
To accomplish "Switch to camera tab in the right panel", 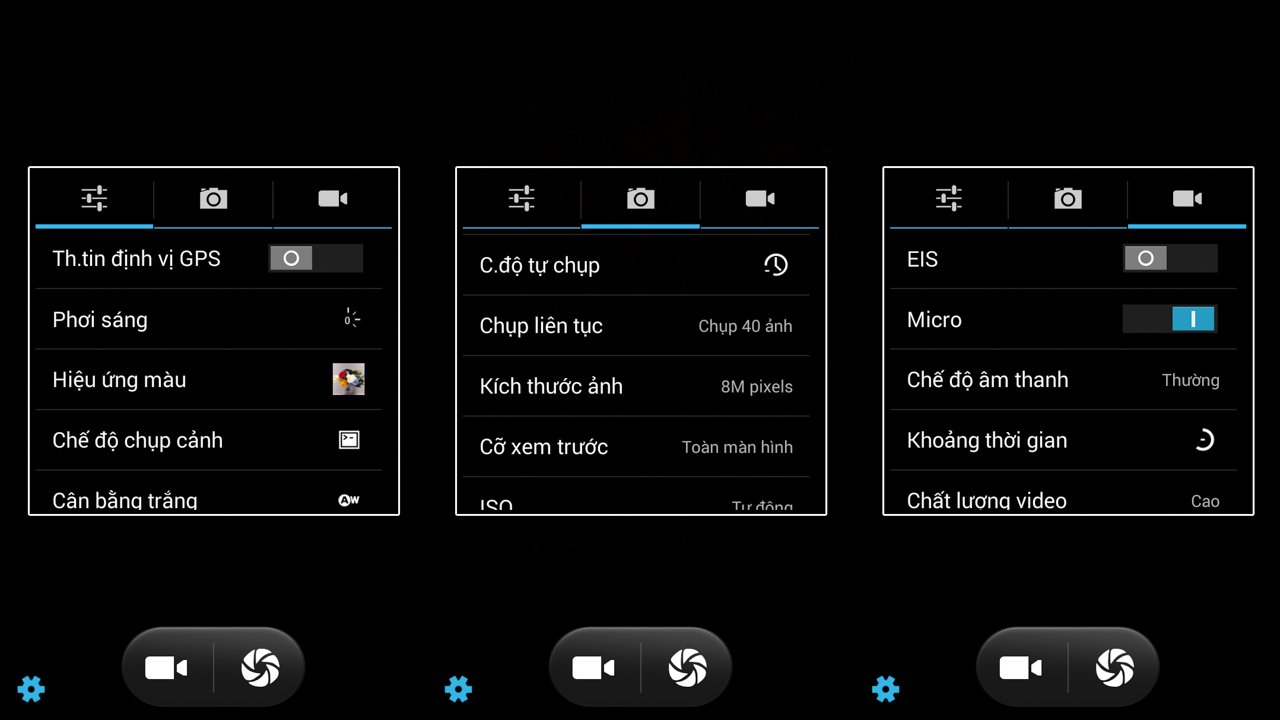I will point(1068,198).
